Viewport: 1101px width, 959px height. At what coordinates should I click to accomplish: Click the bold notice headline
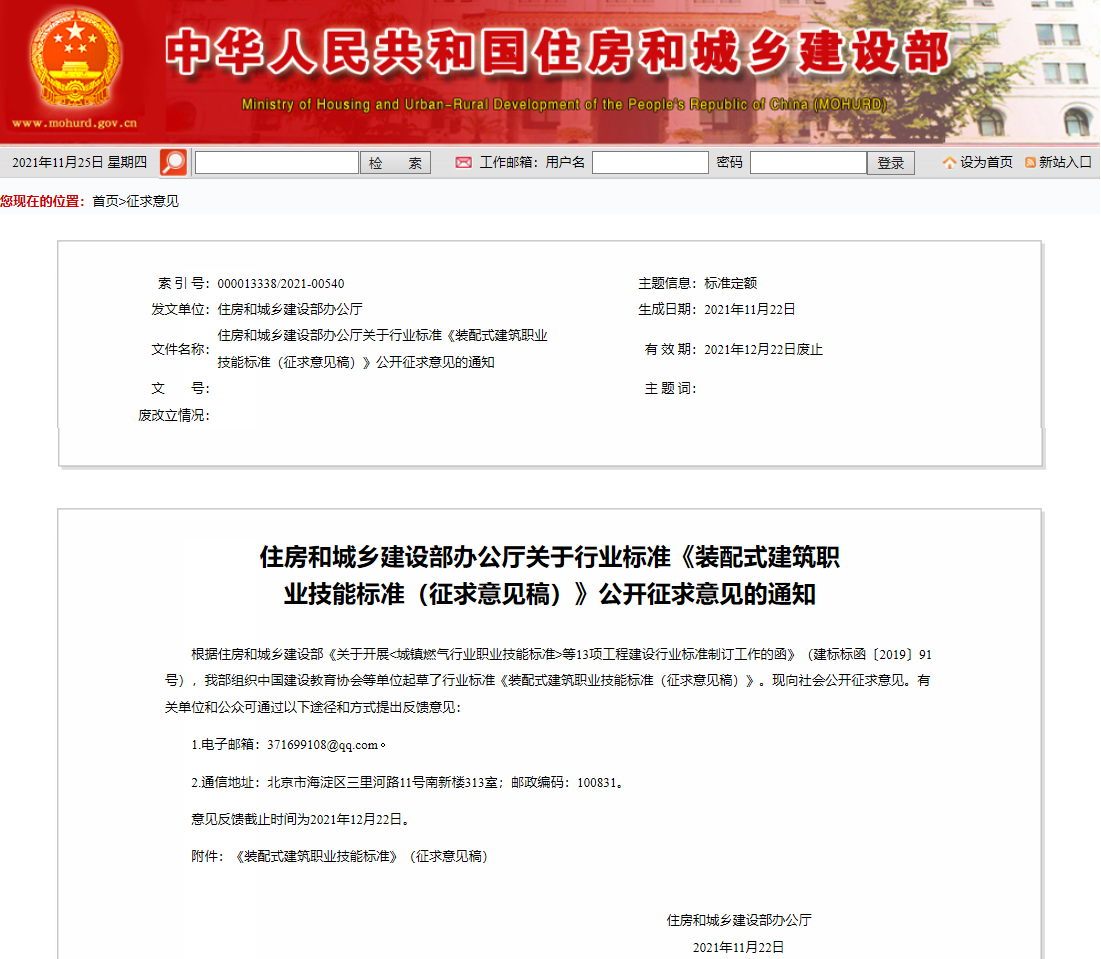[550, 576]
